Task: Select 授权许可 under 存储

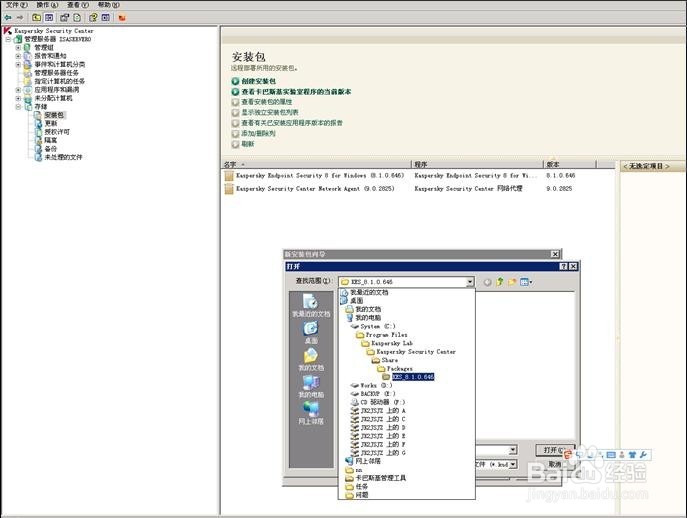Action: (x=57, y=132)
